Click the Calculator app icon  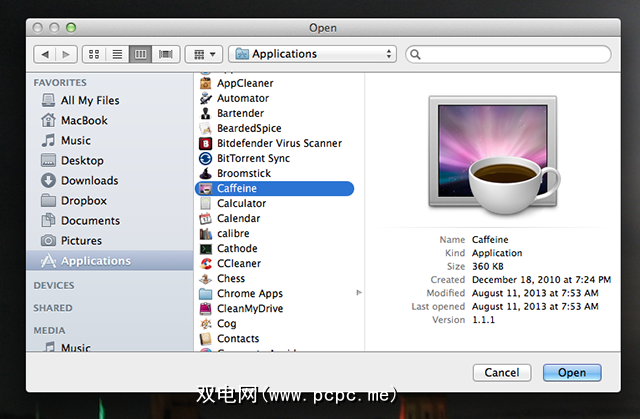click(x=205, y=203)
